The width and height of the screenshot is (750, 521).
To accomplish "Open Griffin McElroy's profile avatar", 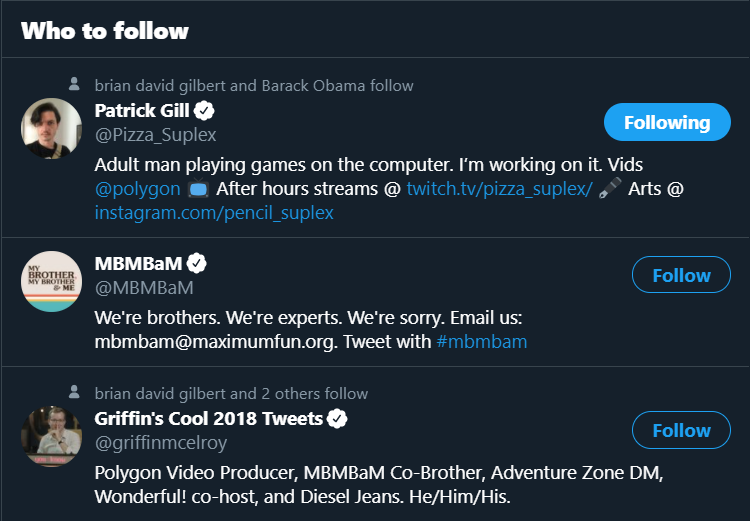I will (51, 436).
